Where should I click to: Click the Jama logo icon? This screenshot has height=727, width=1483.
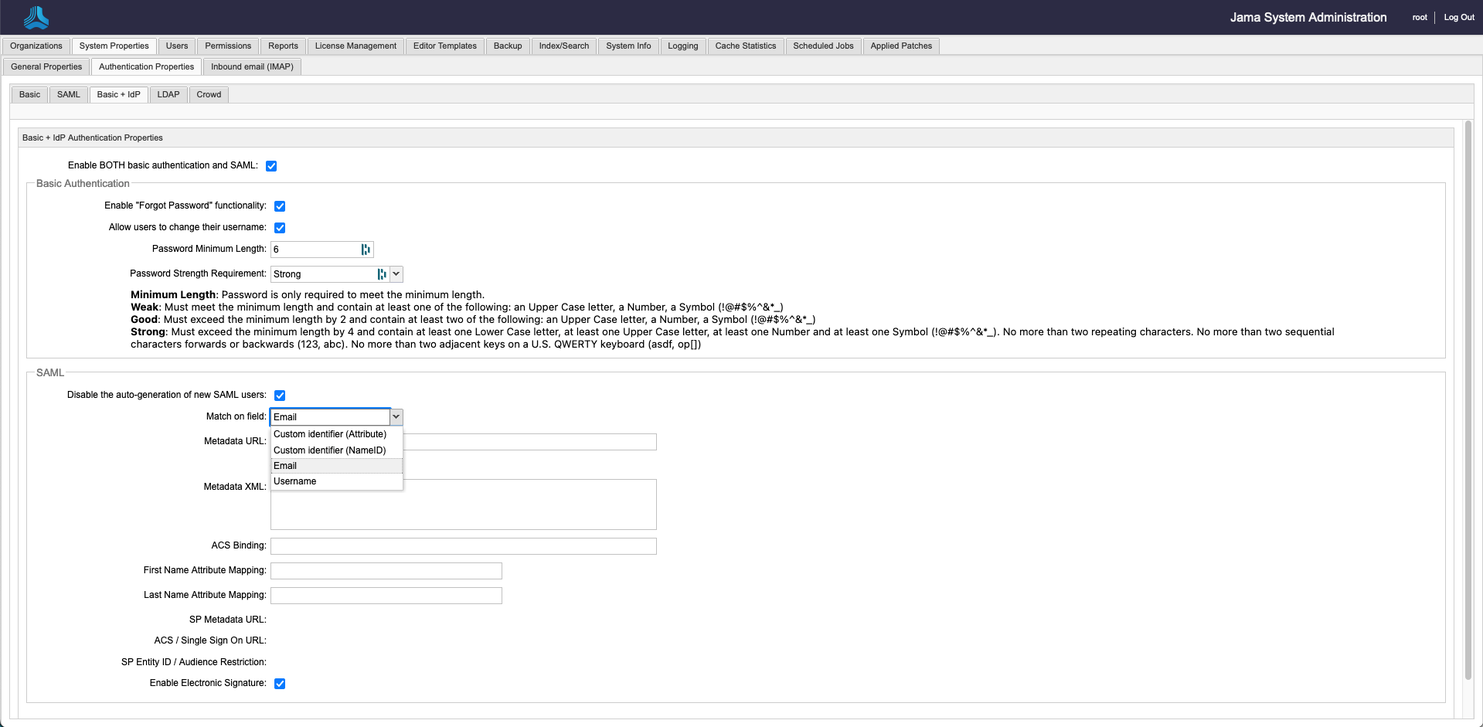[x=36, y=17]
